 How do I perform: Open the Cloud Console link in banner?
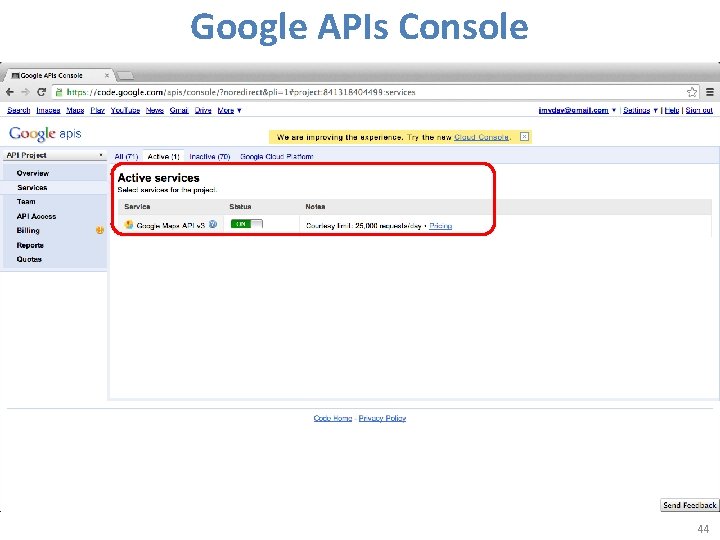(x=481, y=137)
